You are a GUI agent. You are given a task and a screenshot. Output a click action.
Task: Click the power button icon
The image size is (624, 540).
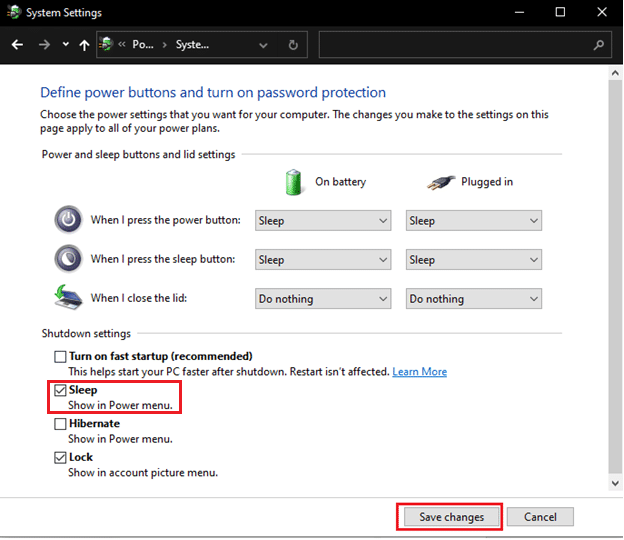[67, 220]
